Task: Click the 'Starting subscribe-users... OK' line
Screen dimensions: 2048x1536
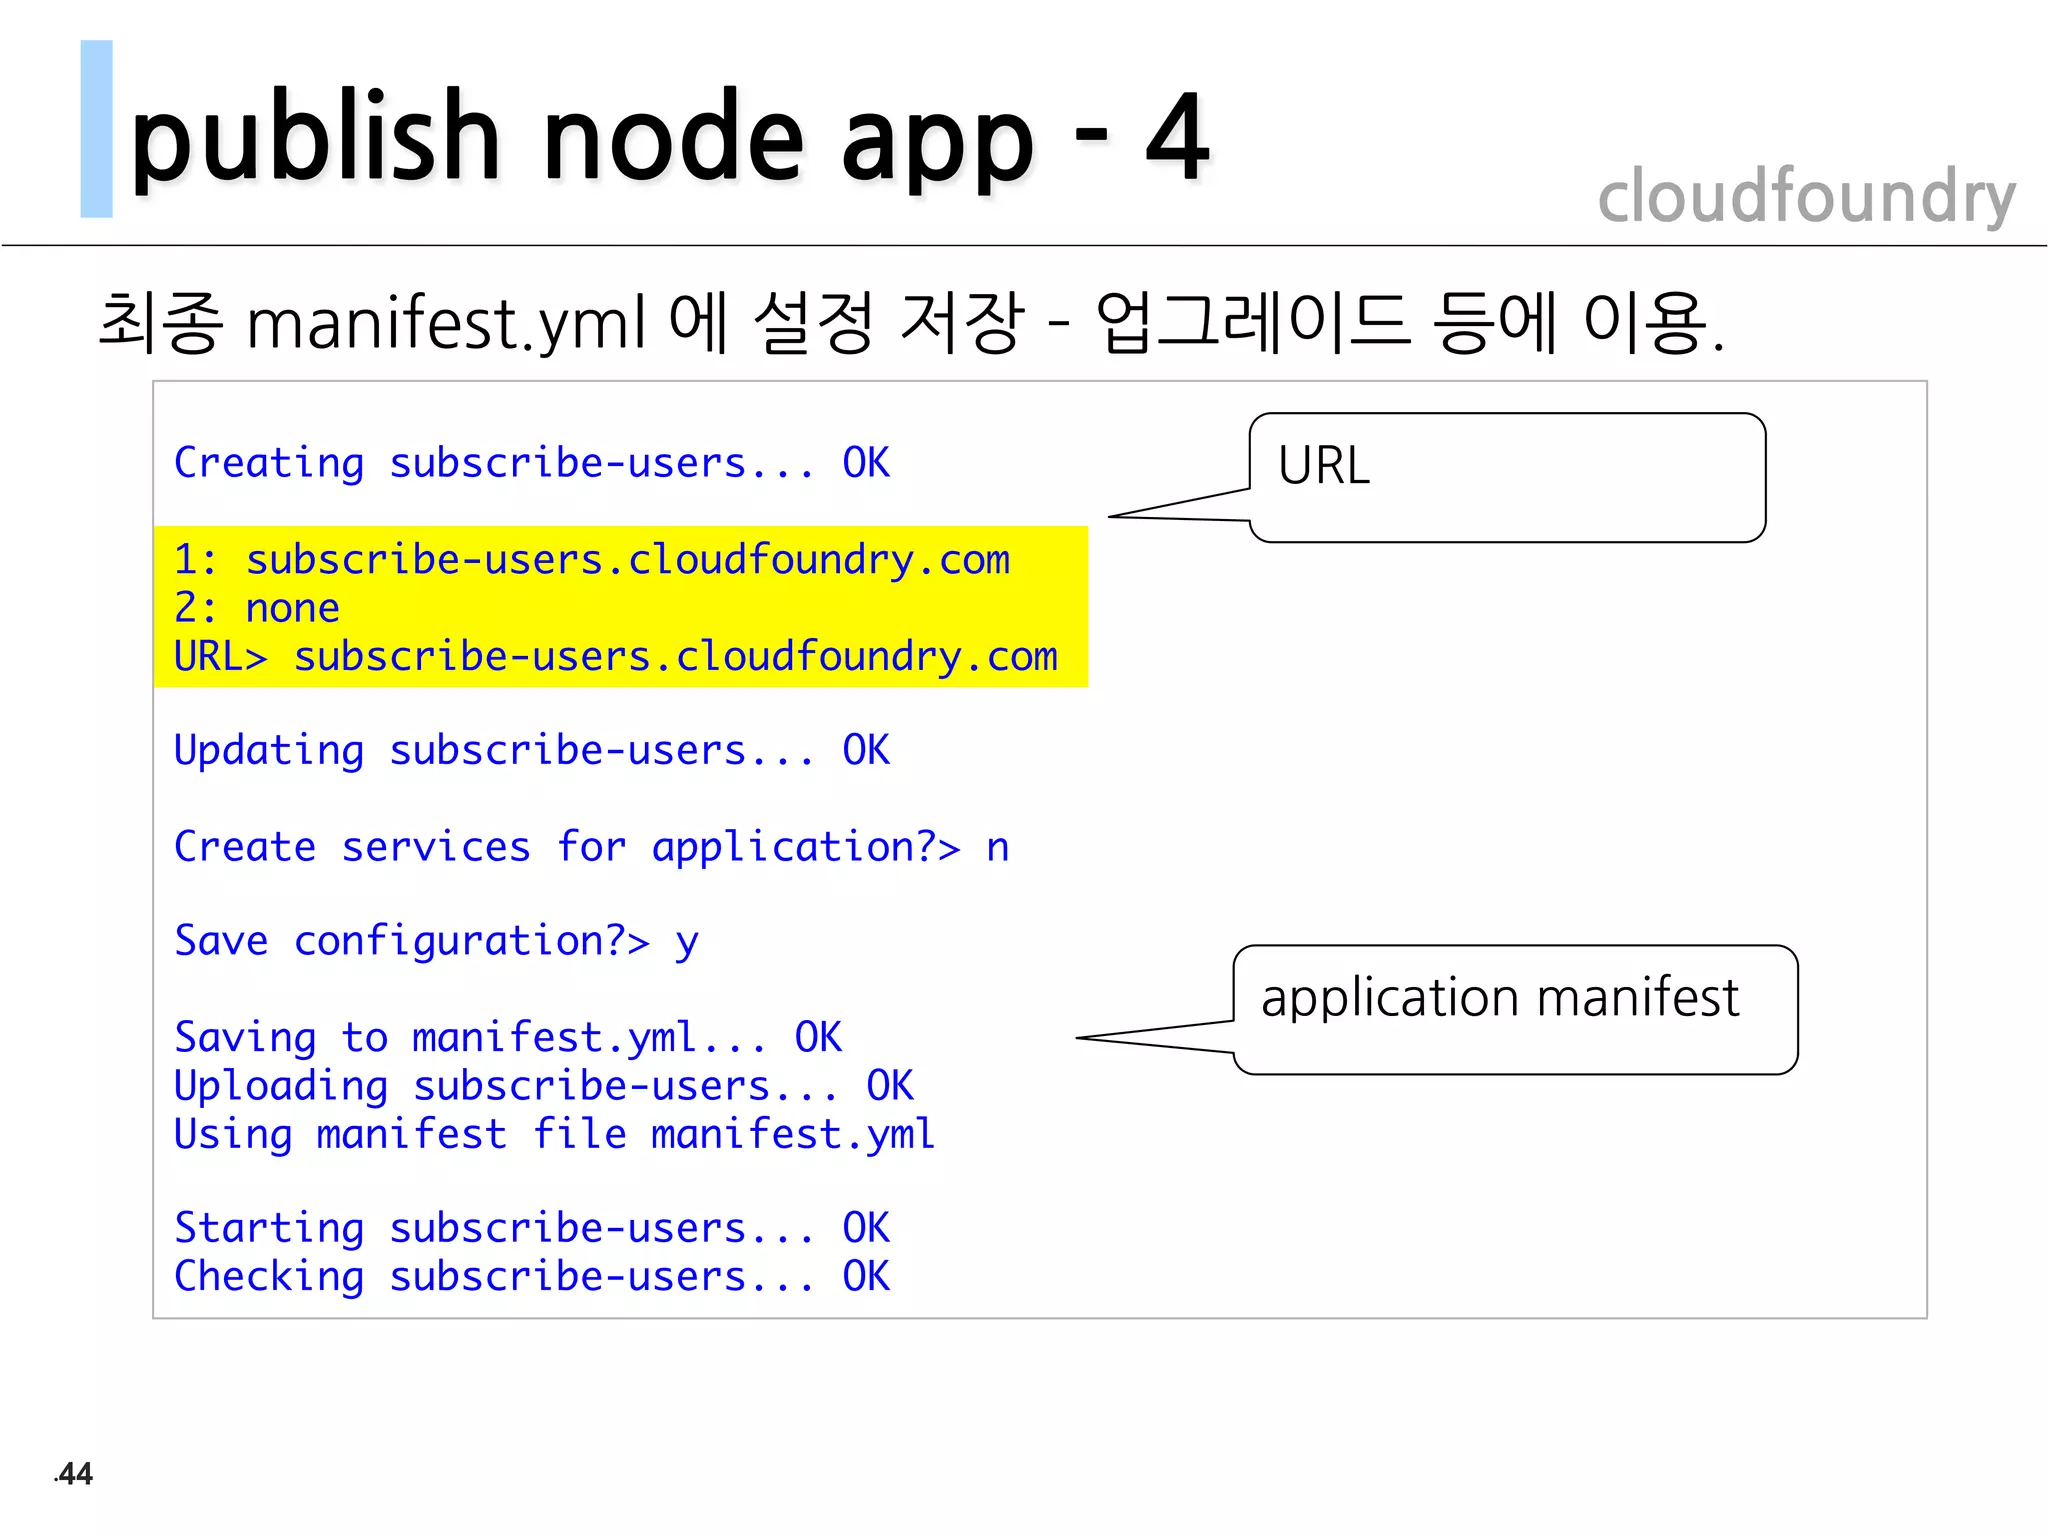Action: tap(531, 1228)
